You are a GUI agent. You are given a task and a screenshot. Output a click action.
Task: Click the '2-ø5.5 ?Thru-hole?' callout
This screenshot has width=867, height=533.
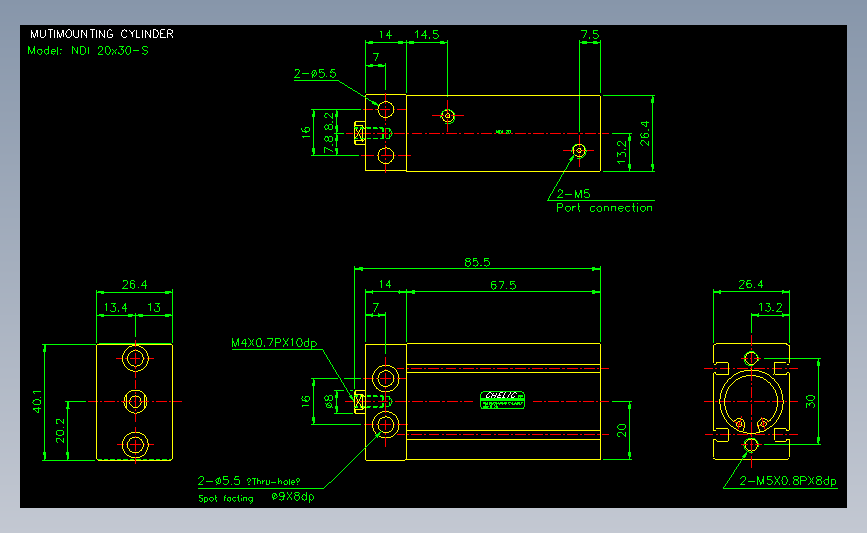pyautogui.click(x=249, y=481)
